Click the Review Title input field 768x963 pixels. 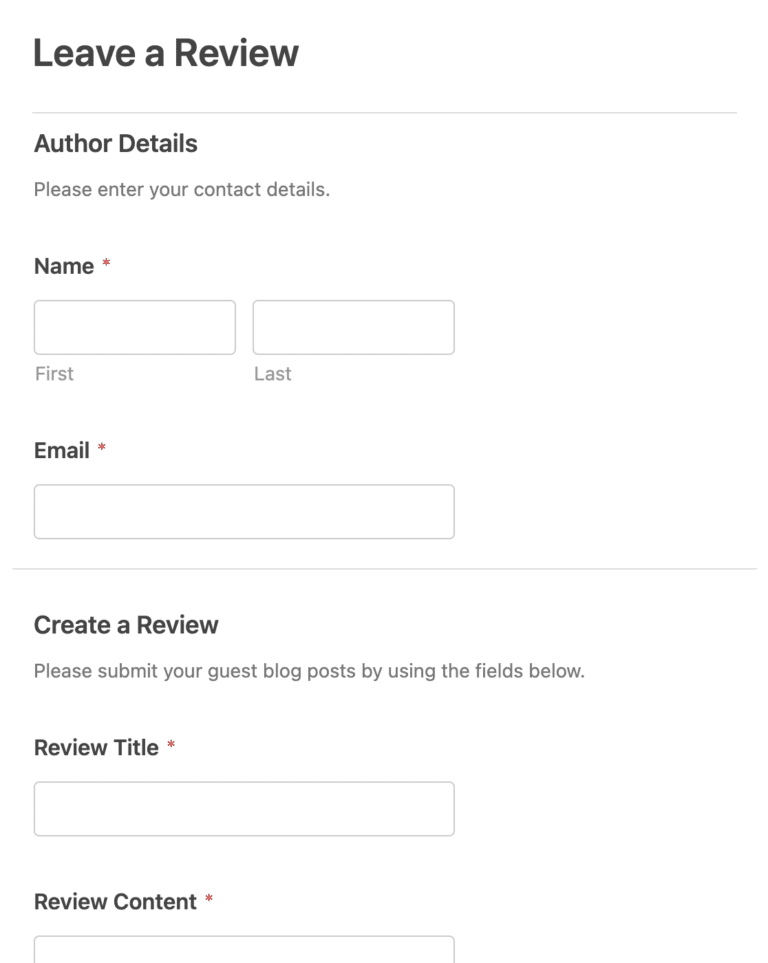tap(243, 808)
